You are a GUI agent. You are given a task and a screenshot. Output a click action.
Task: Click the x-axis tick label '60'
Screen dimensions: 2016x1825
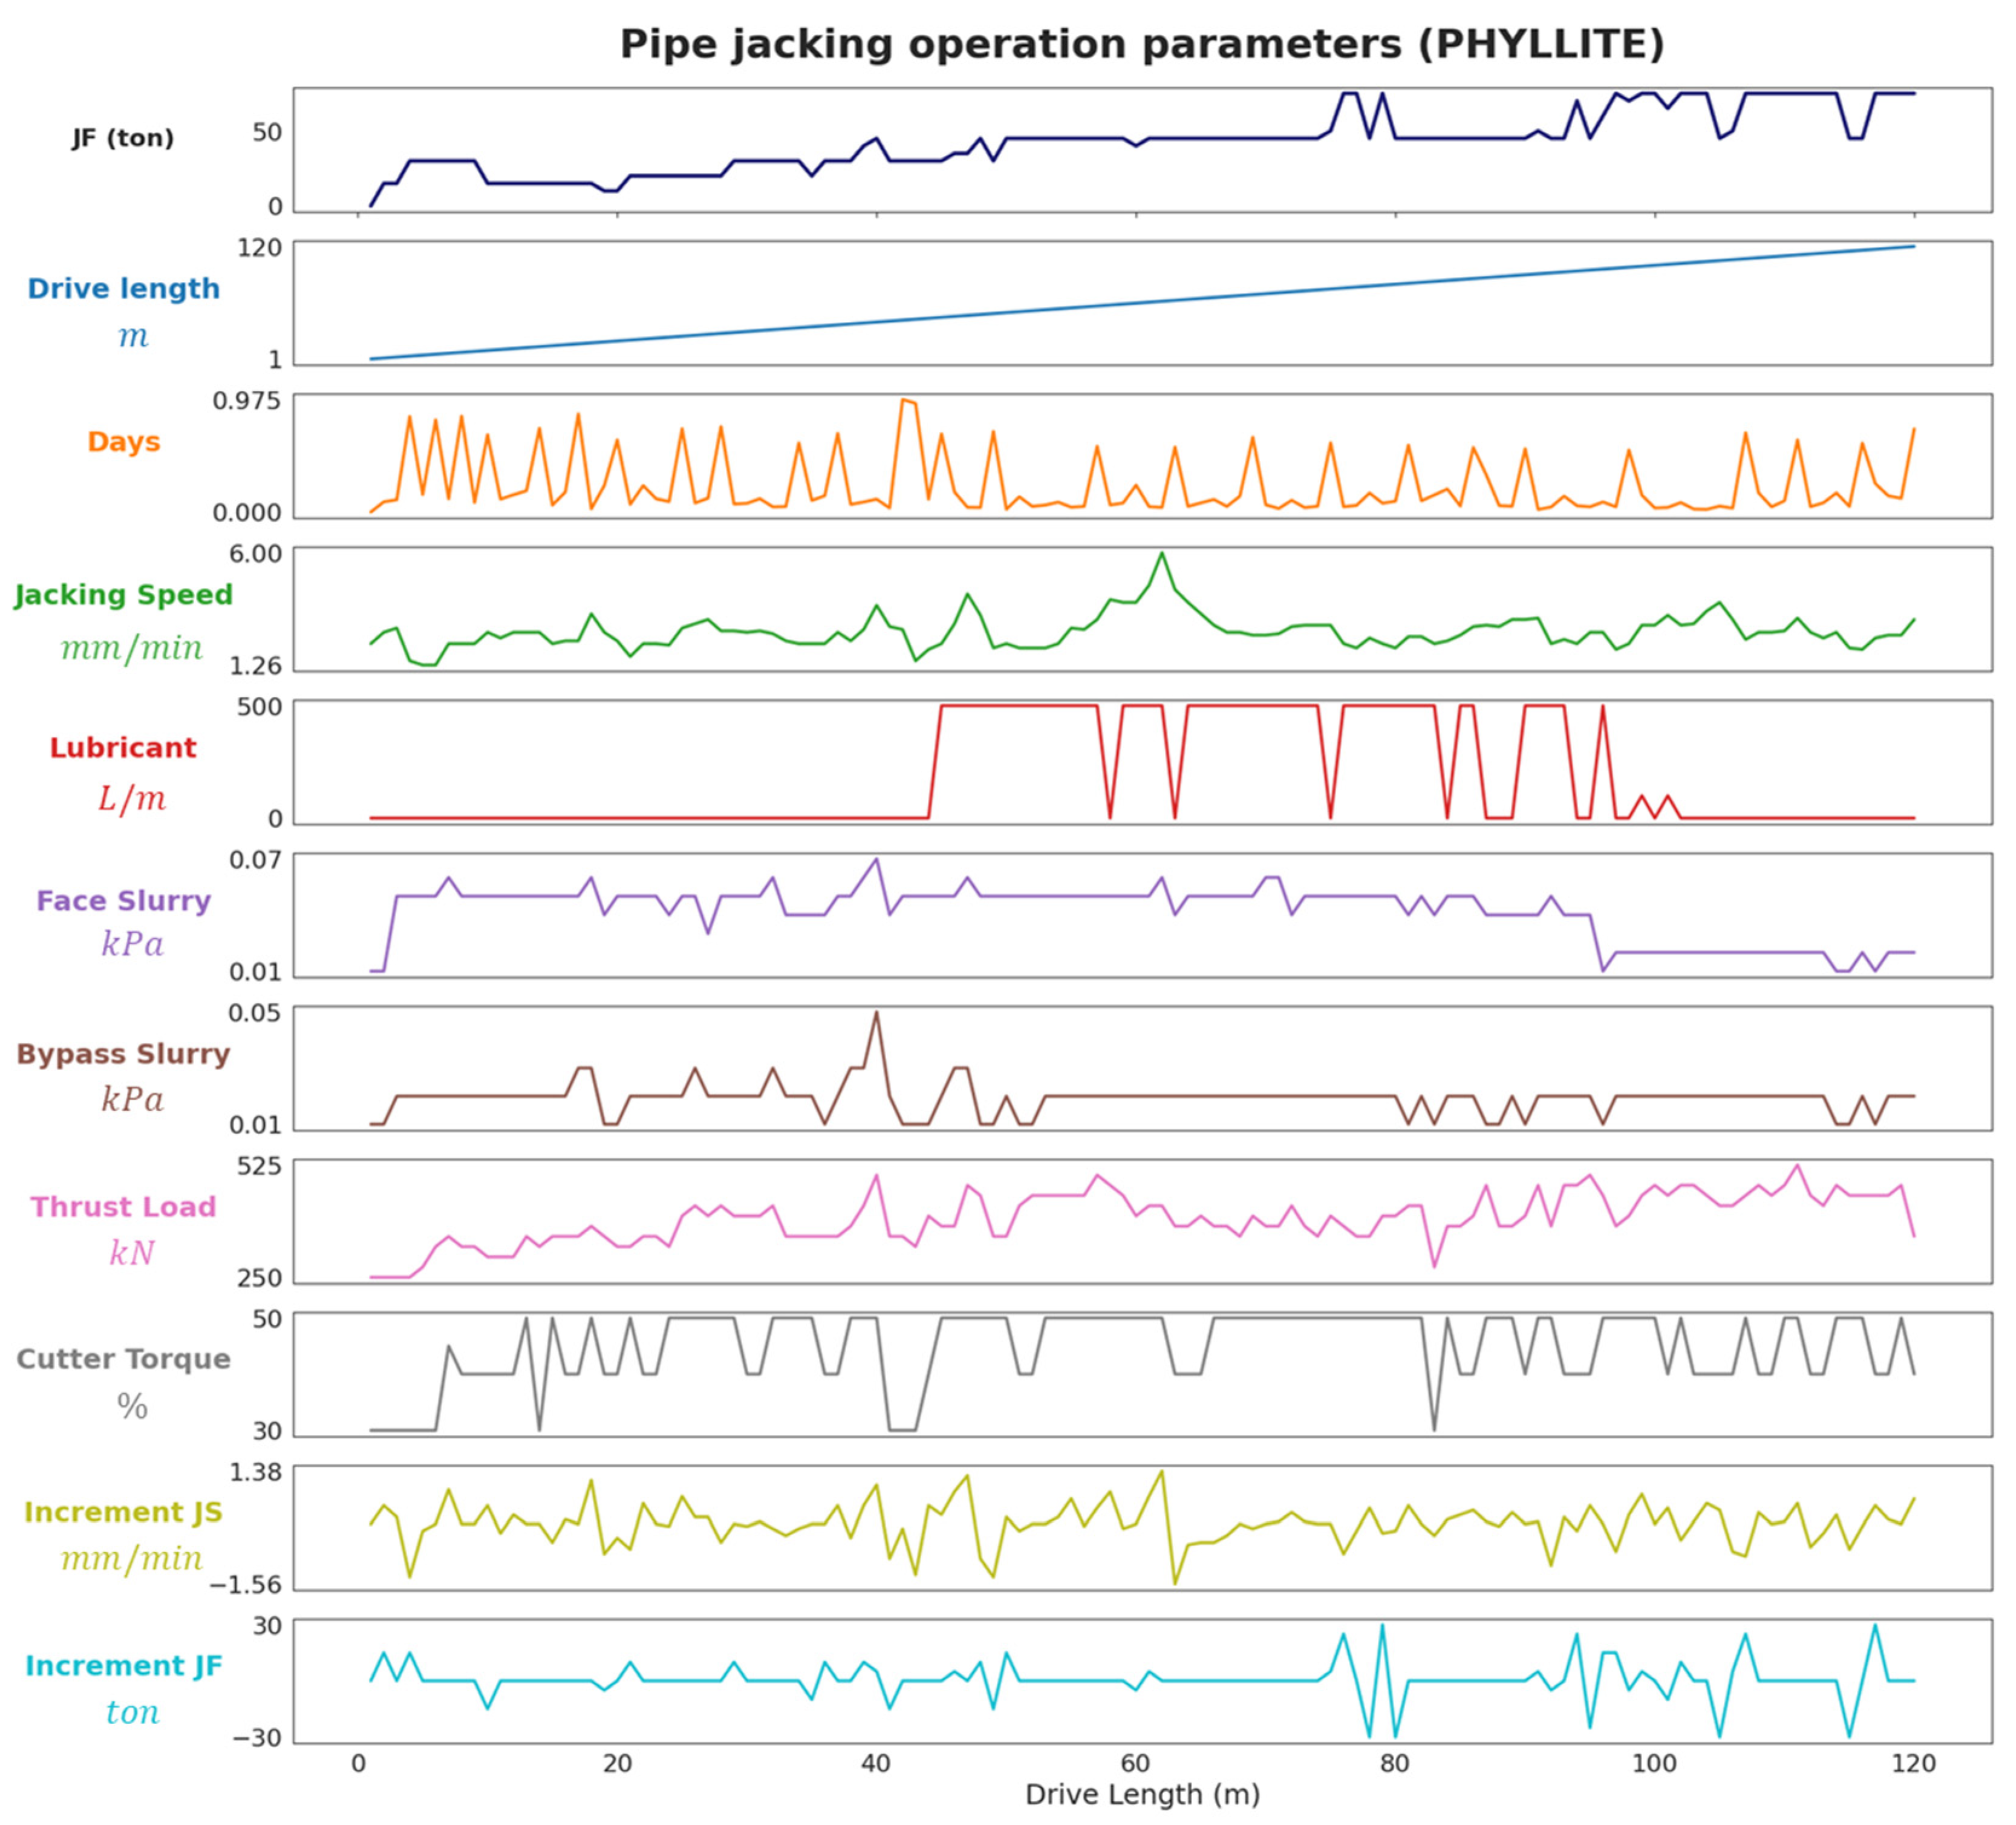click(x=1136, y=1763)
